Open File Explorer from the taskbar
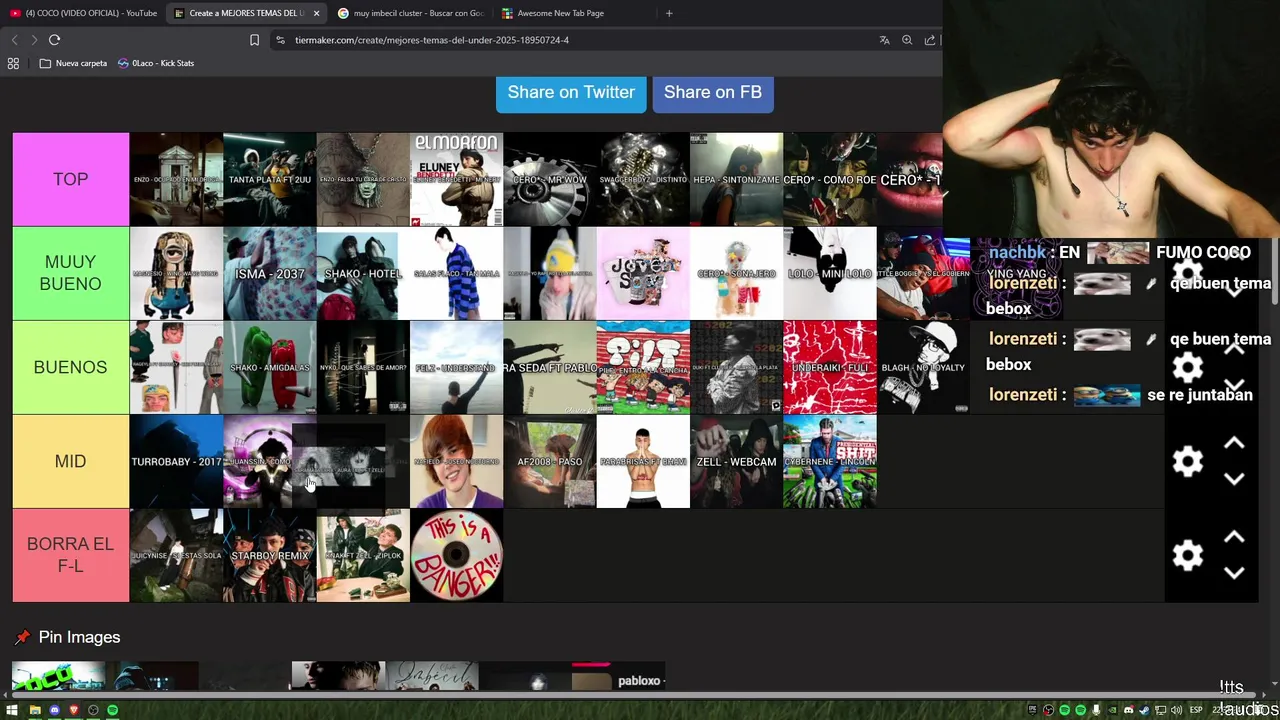Screen dimensions: 1280x720 (35, 710)
